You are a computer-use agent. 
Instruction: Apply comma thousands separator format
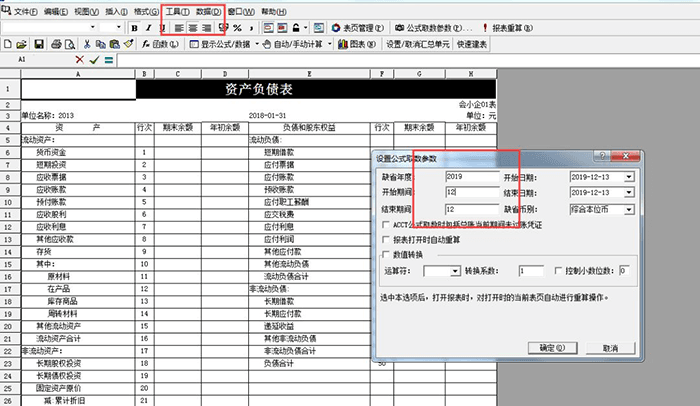click(251, 28)
